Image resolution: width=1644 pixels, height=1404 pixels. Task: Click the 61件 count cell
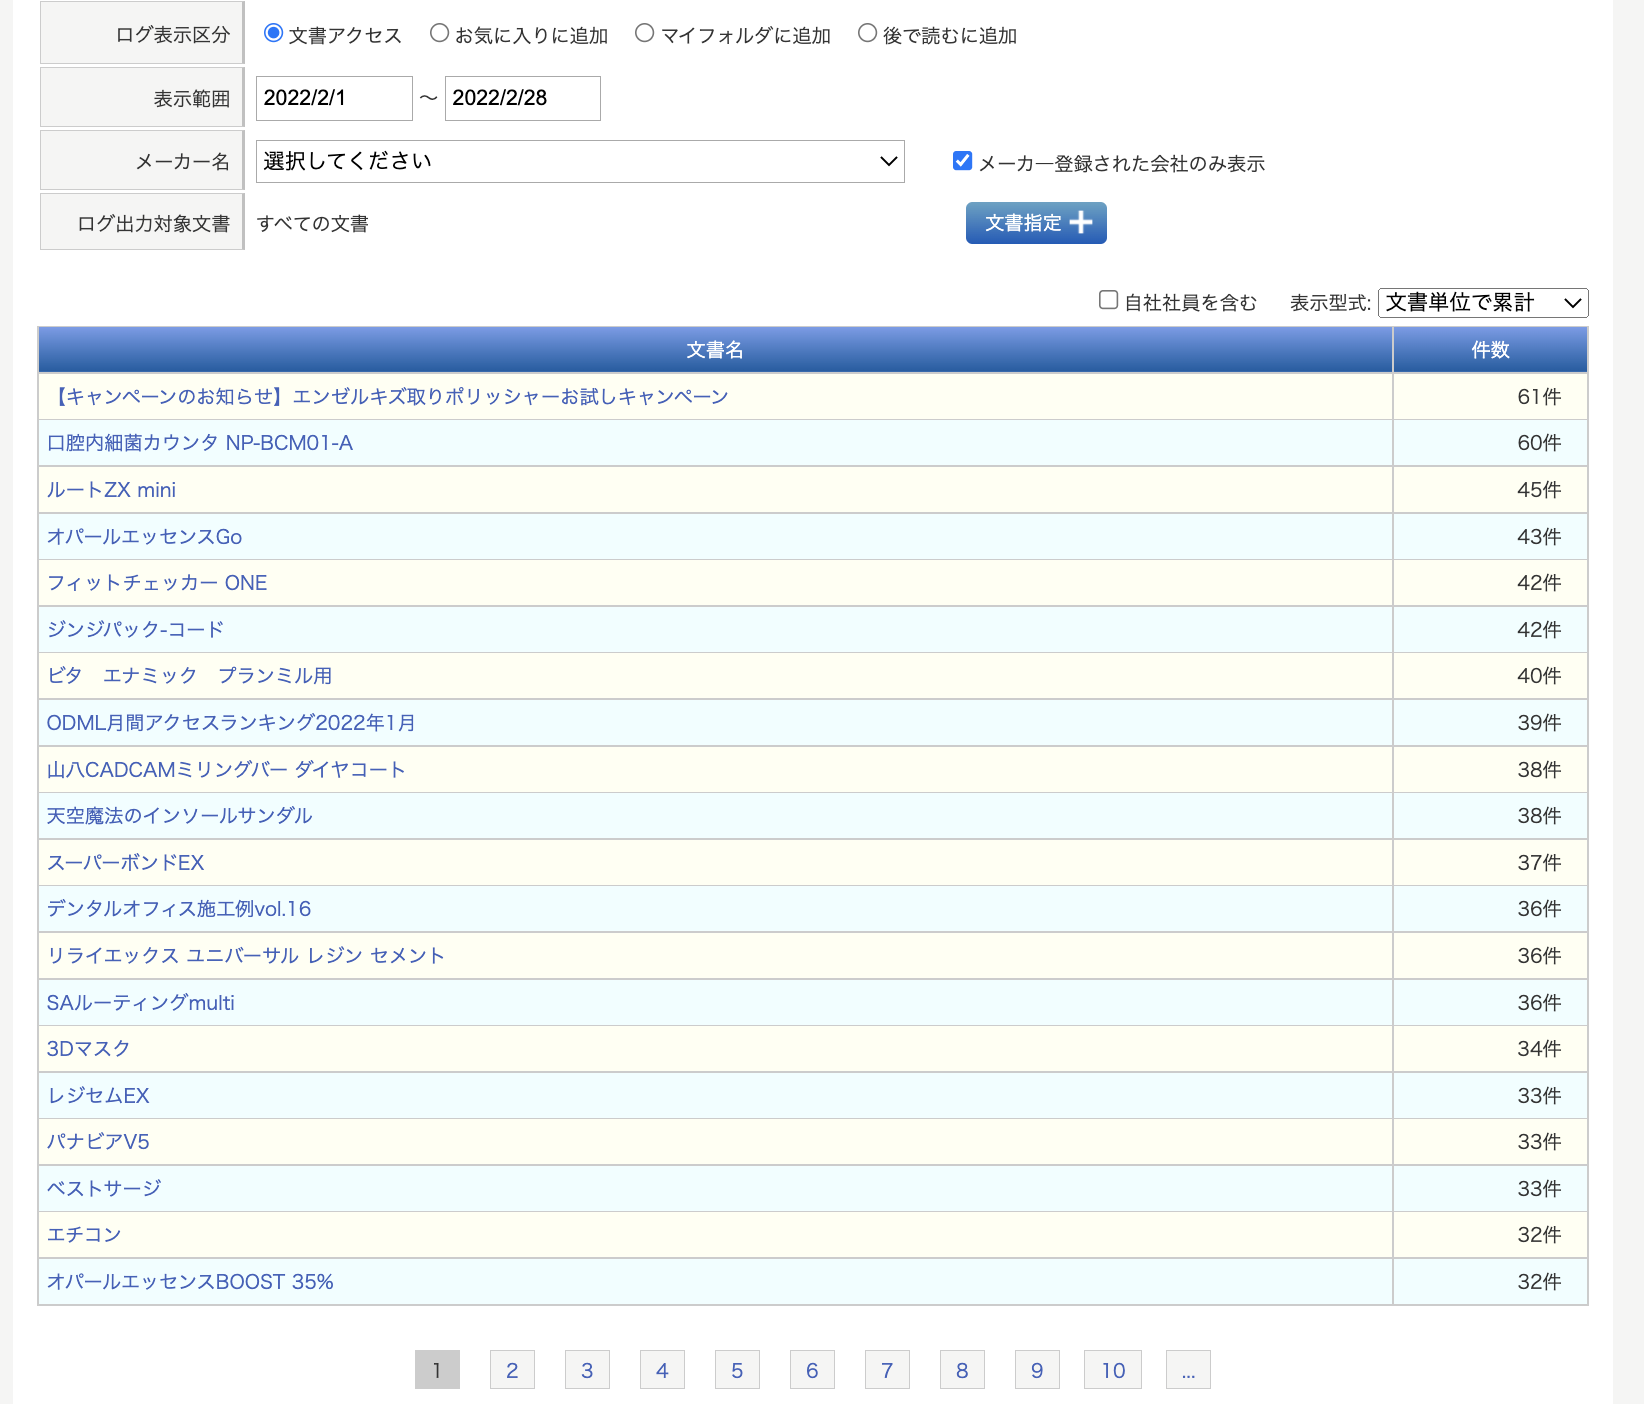point(1490,397)
